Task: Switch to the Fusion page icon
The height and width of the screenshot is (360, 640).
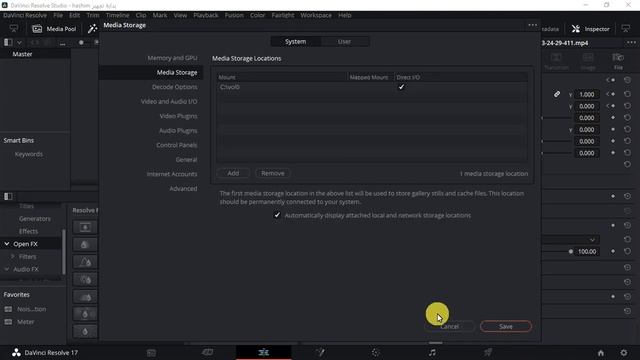Action: [320, 352]
